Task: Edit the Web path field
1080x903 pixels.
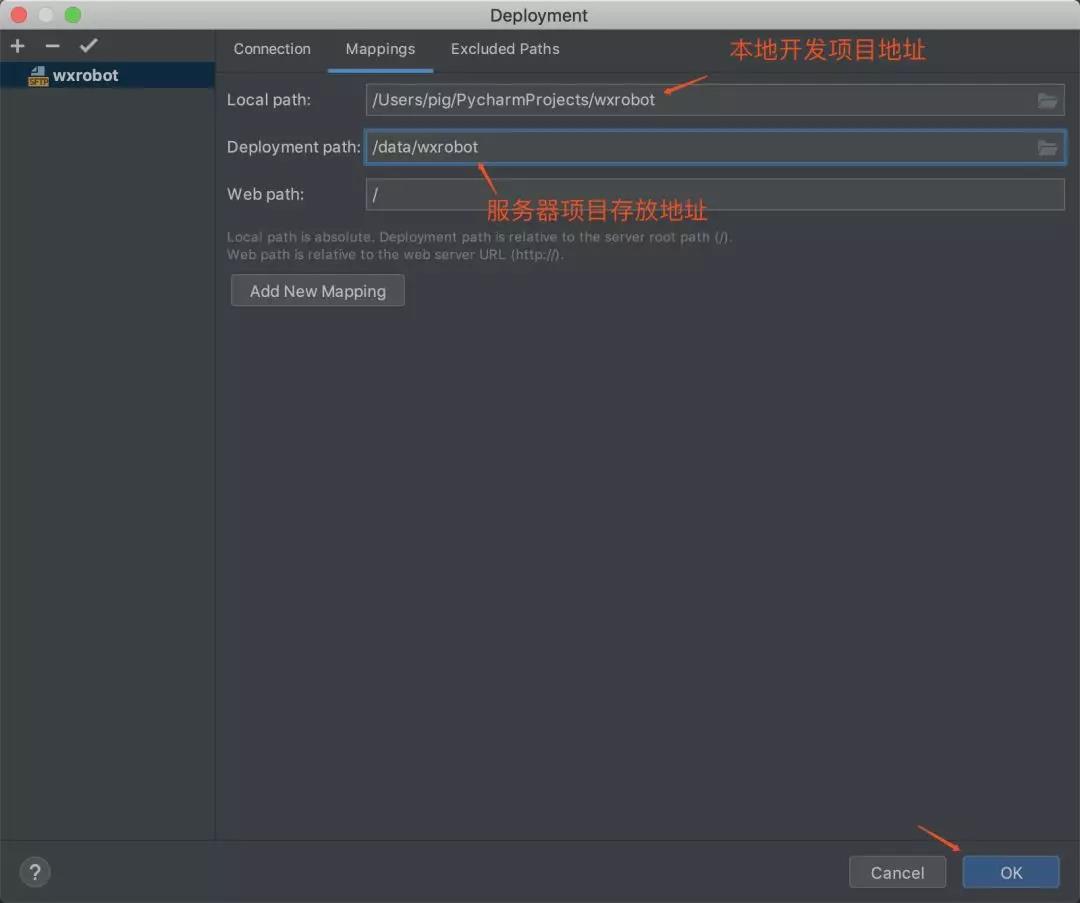Action: coord(715,194)
